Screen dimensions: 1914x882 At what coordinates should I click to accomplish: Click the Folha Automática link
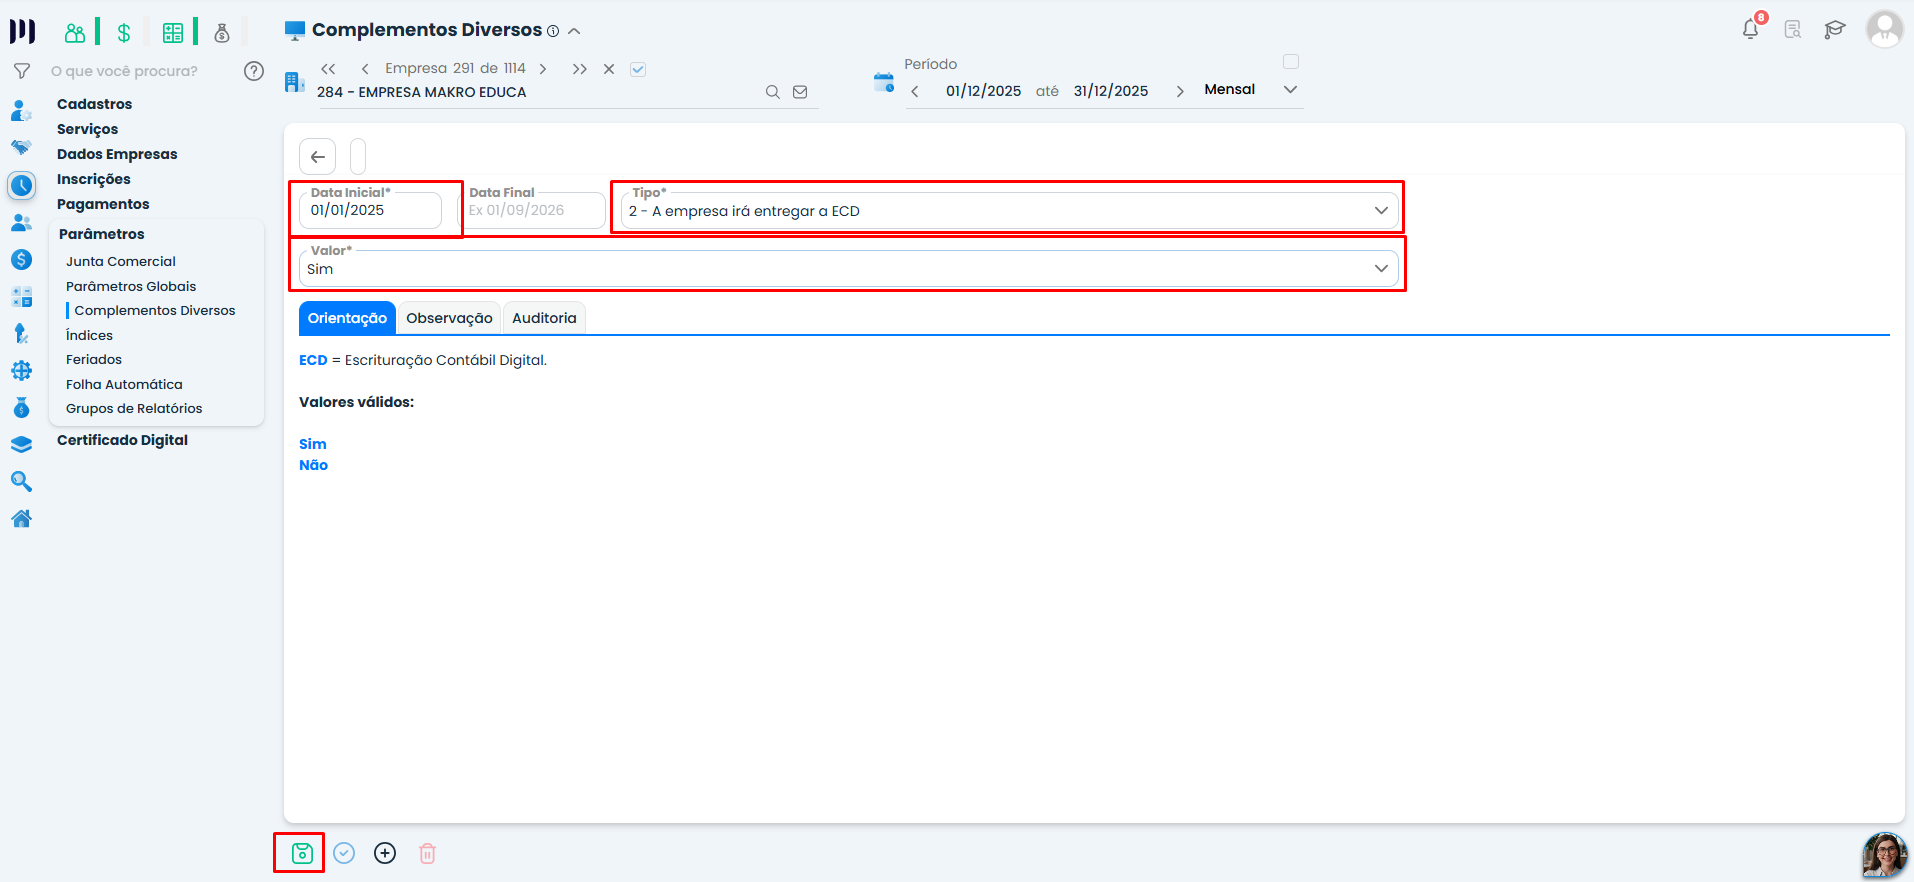124,384
